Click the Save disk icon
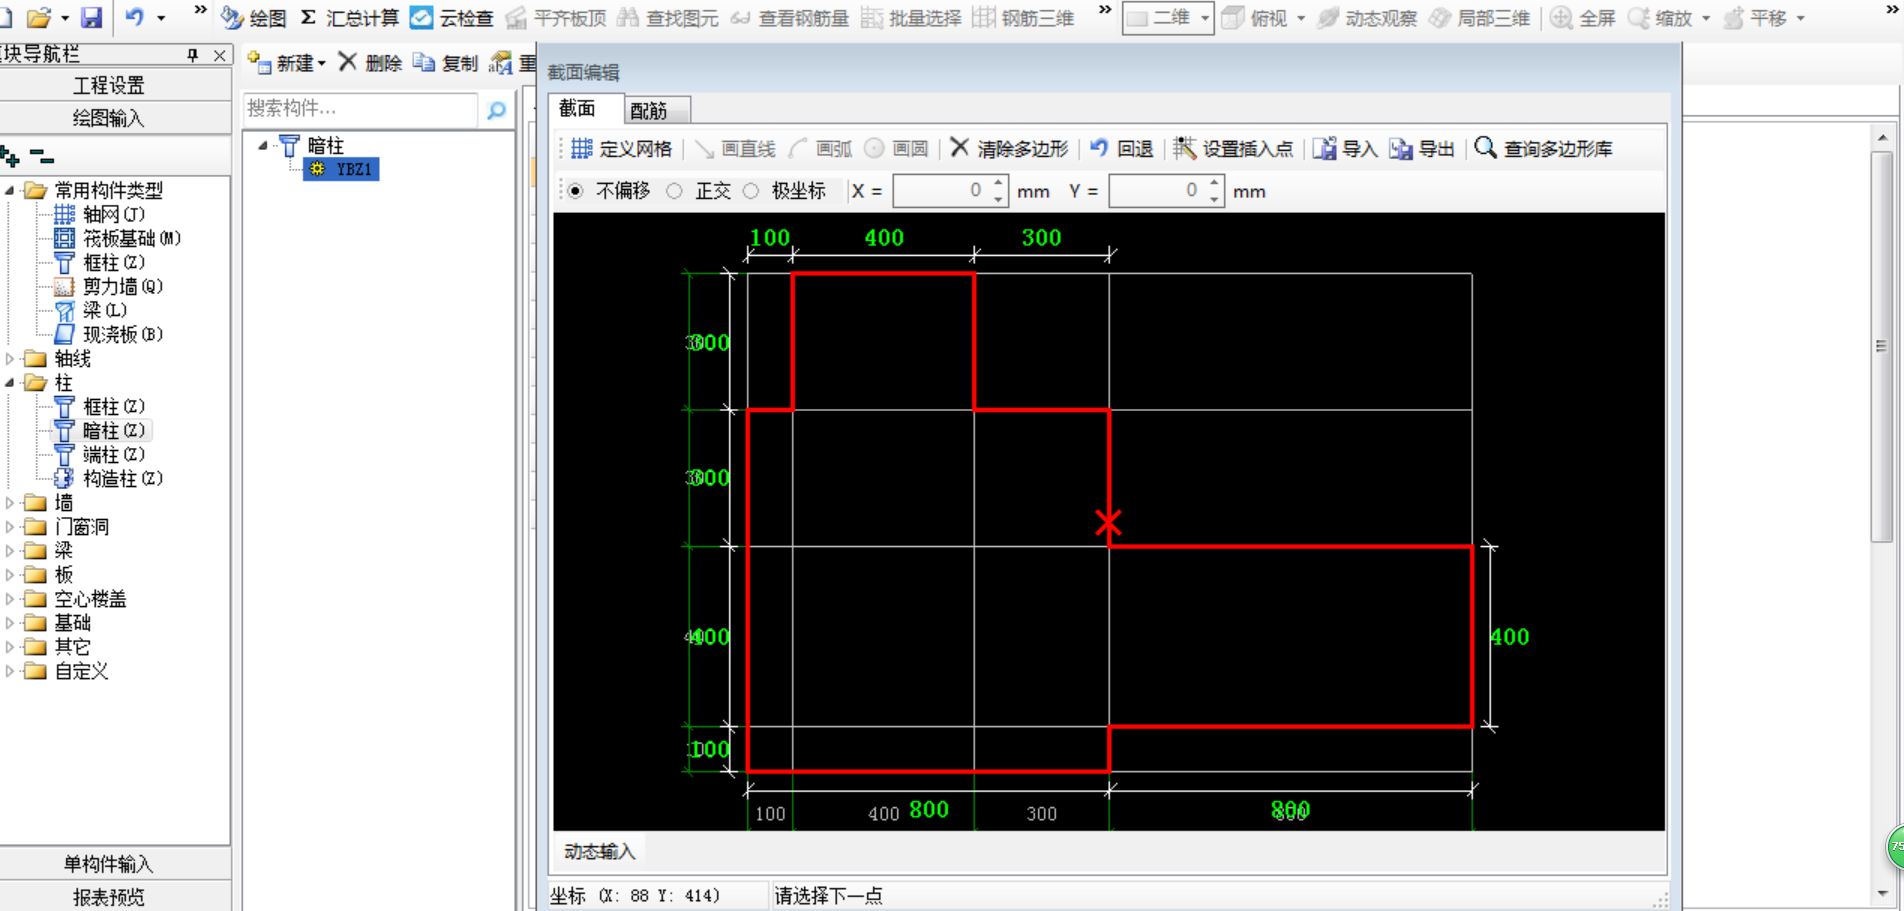The height and width of the screenshot is (911, 1904). coord(91,17)
